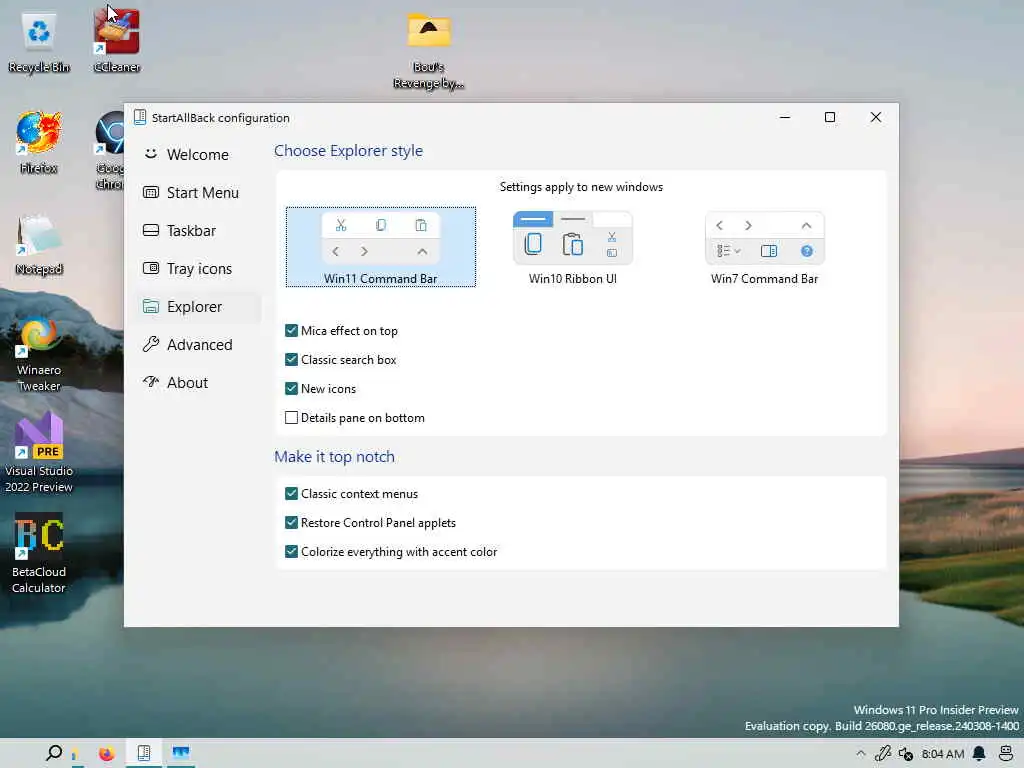Choose Win11 Command Bar style
The width and height of the screenshot is (1024, 768).
coord(381,247)
